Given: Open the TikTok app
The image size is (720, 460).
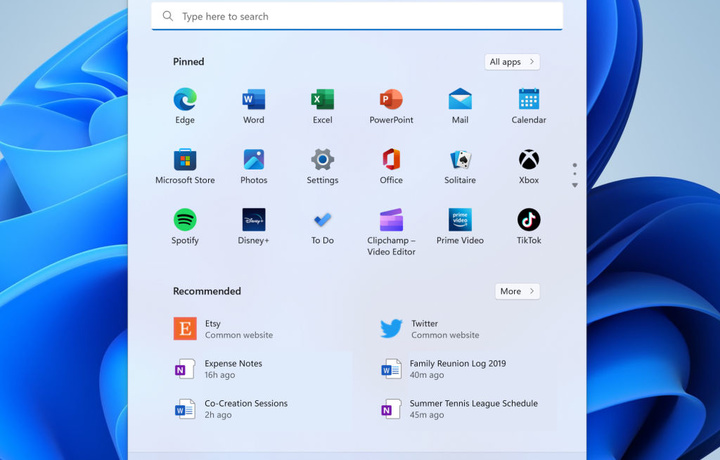Looking at the screenshot, I should [529, 226].
